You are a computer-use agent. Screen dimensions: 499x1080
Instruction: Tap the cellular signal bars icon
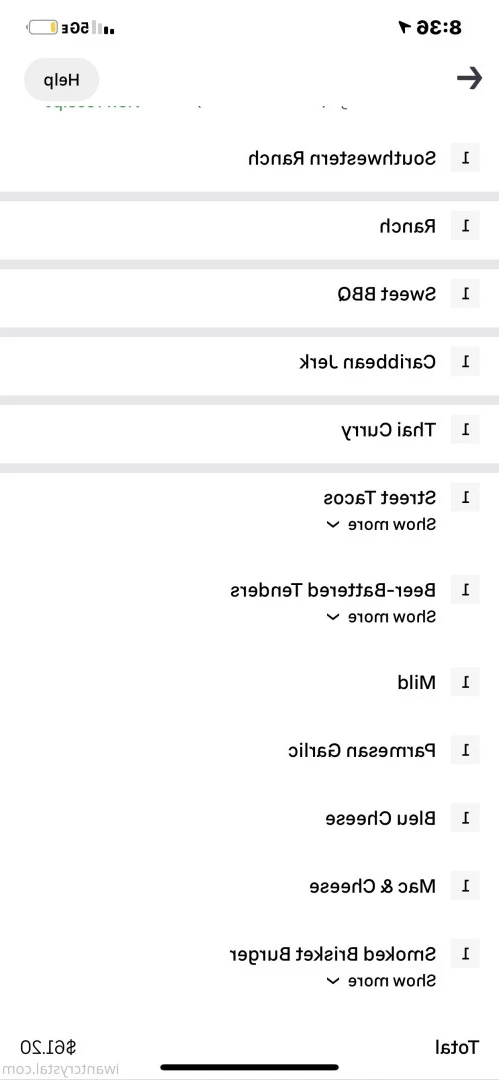[x=103, y=28]
